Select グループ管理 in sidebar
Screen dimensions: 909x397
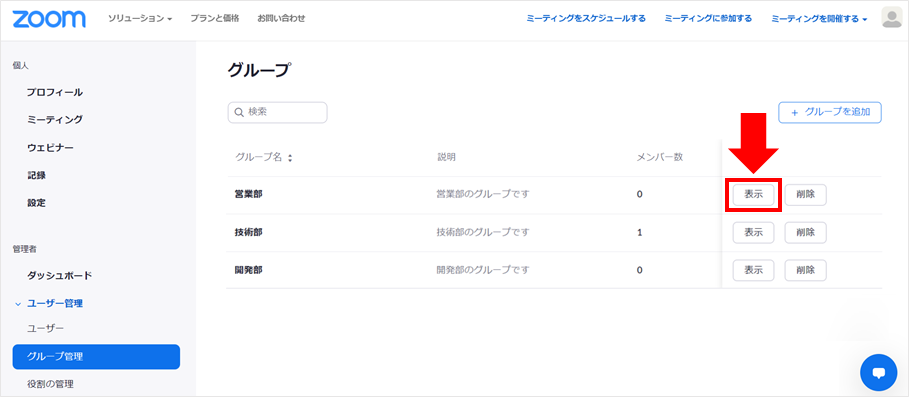click(x=96, y=356)
